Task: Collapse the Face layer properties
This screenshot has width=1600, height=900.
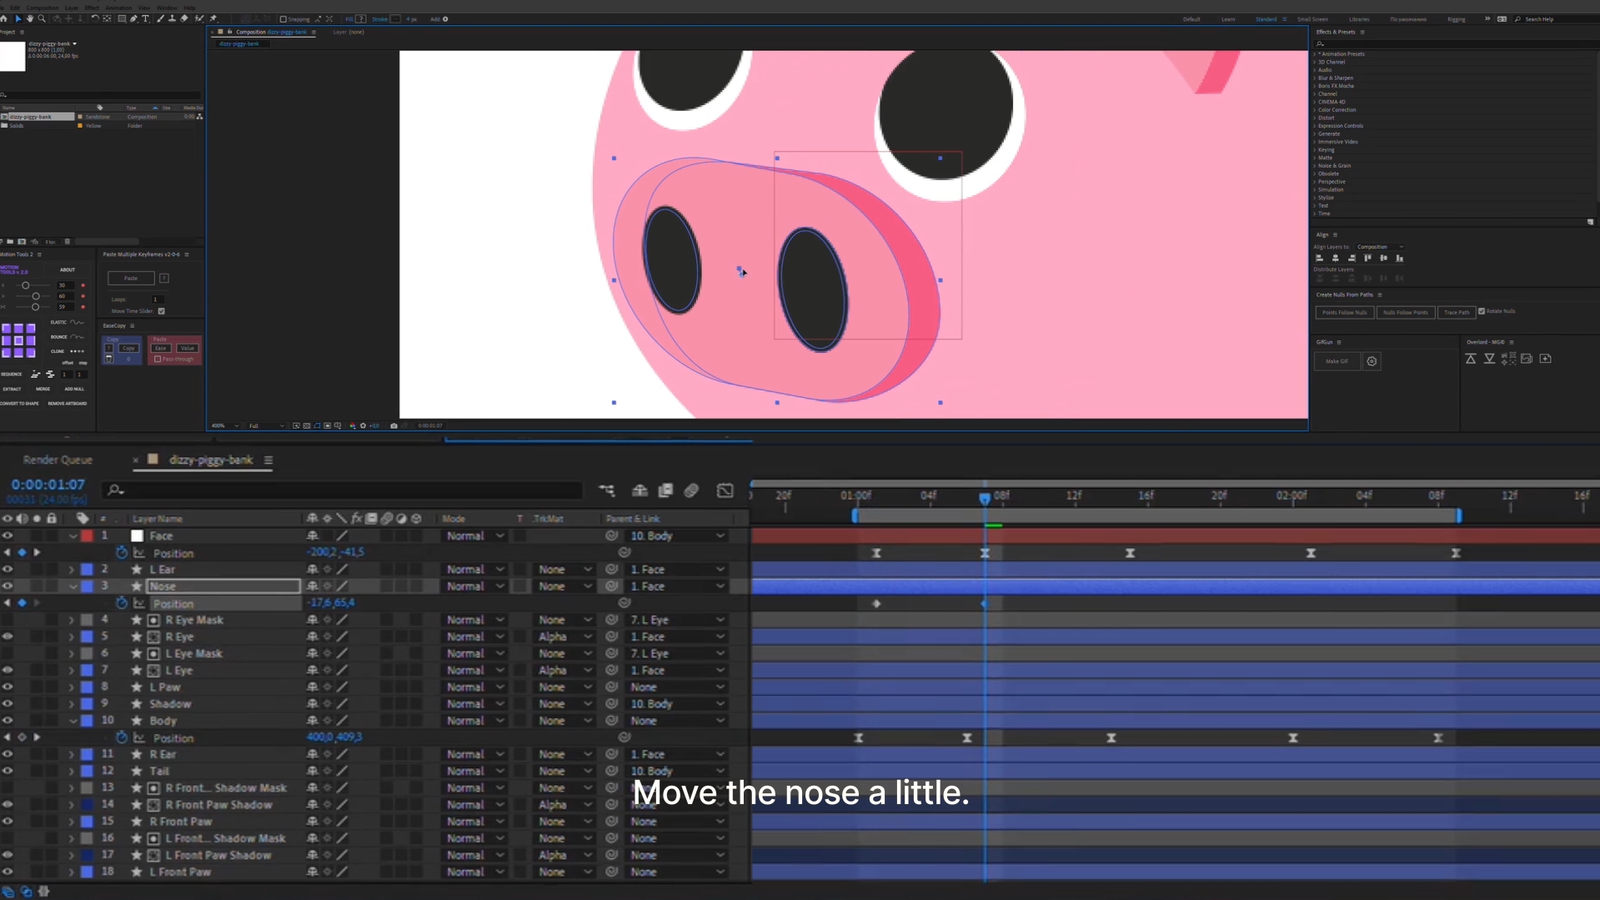Action: [72, 536]
